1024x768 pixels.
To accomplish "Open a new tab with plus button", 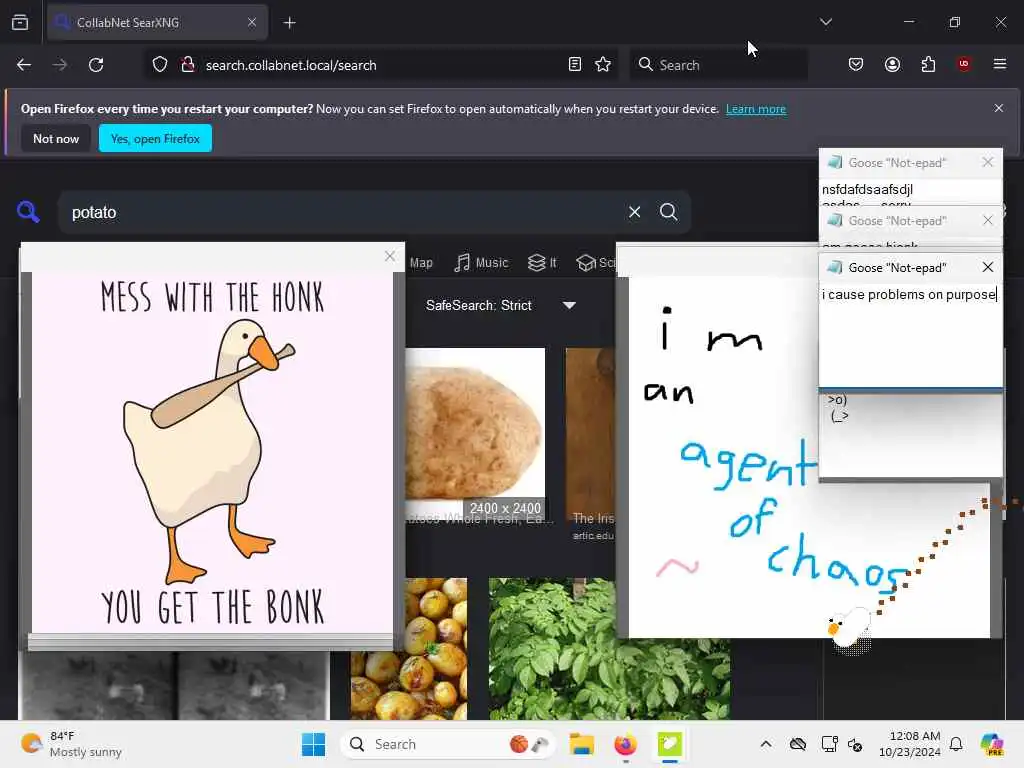I will [290, 23].
